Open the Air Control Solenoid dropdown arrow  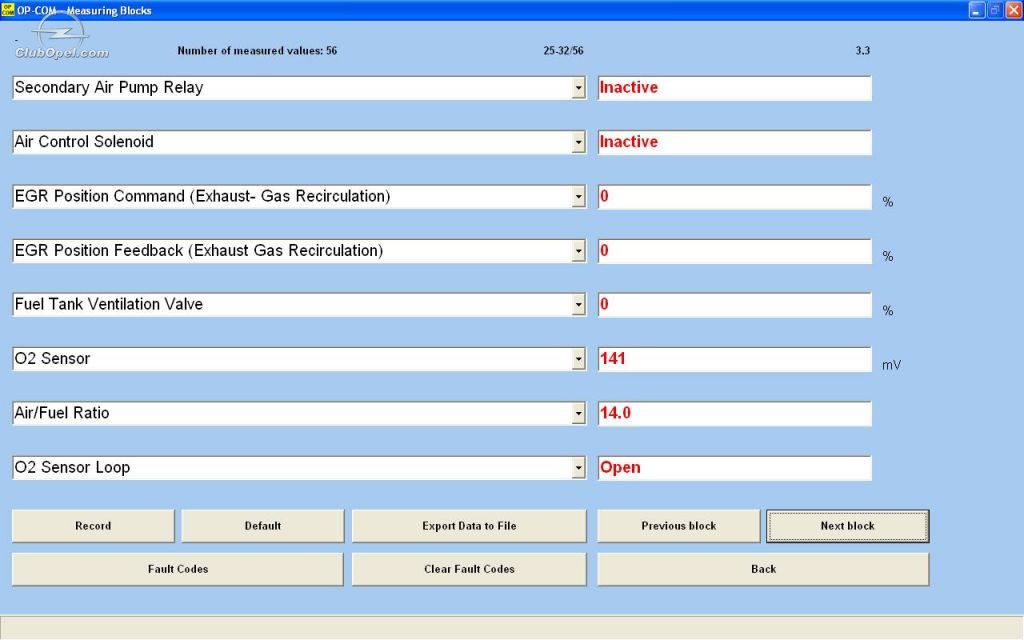click(x=578, y=142)
